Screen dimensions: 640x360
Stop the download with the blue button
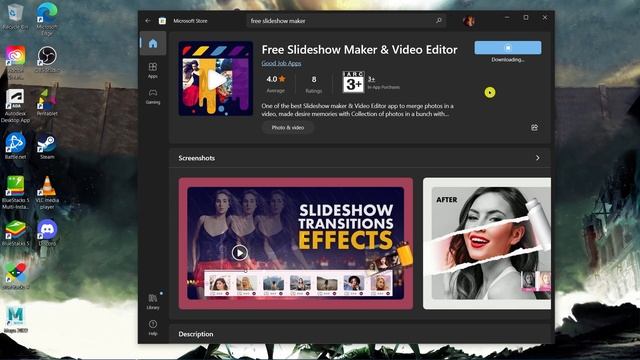tap(508, 48)
